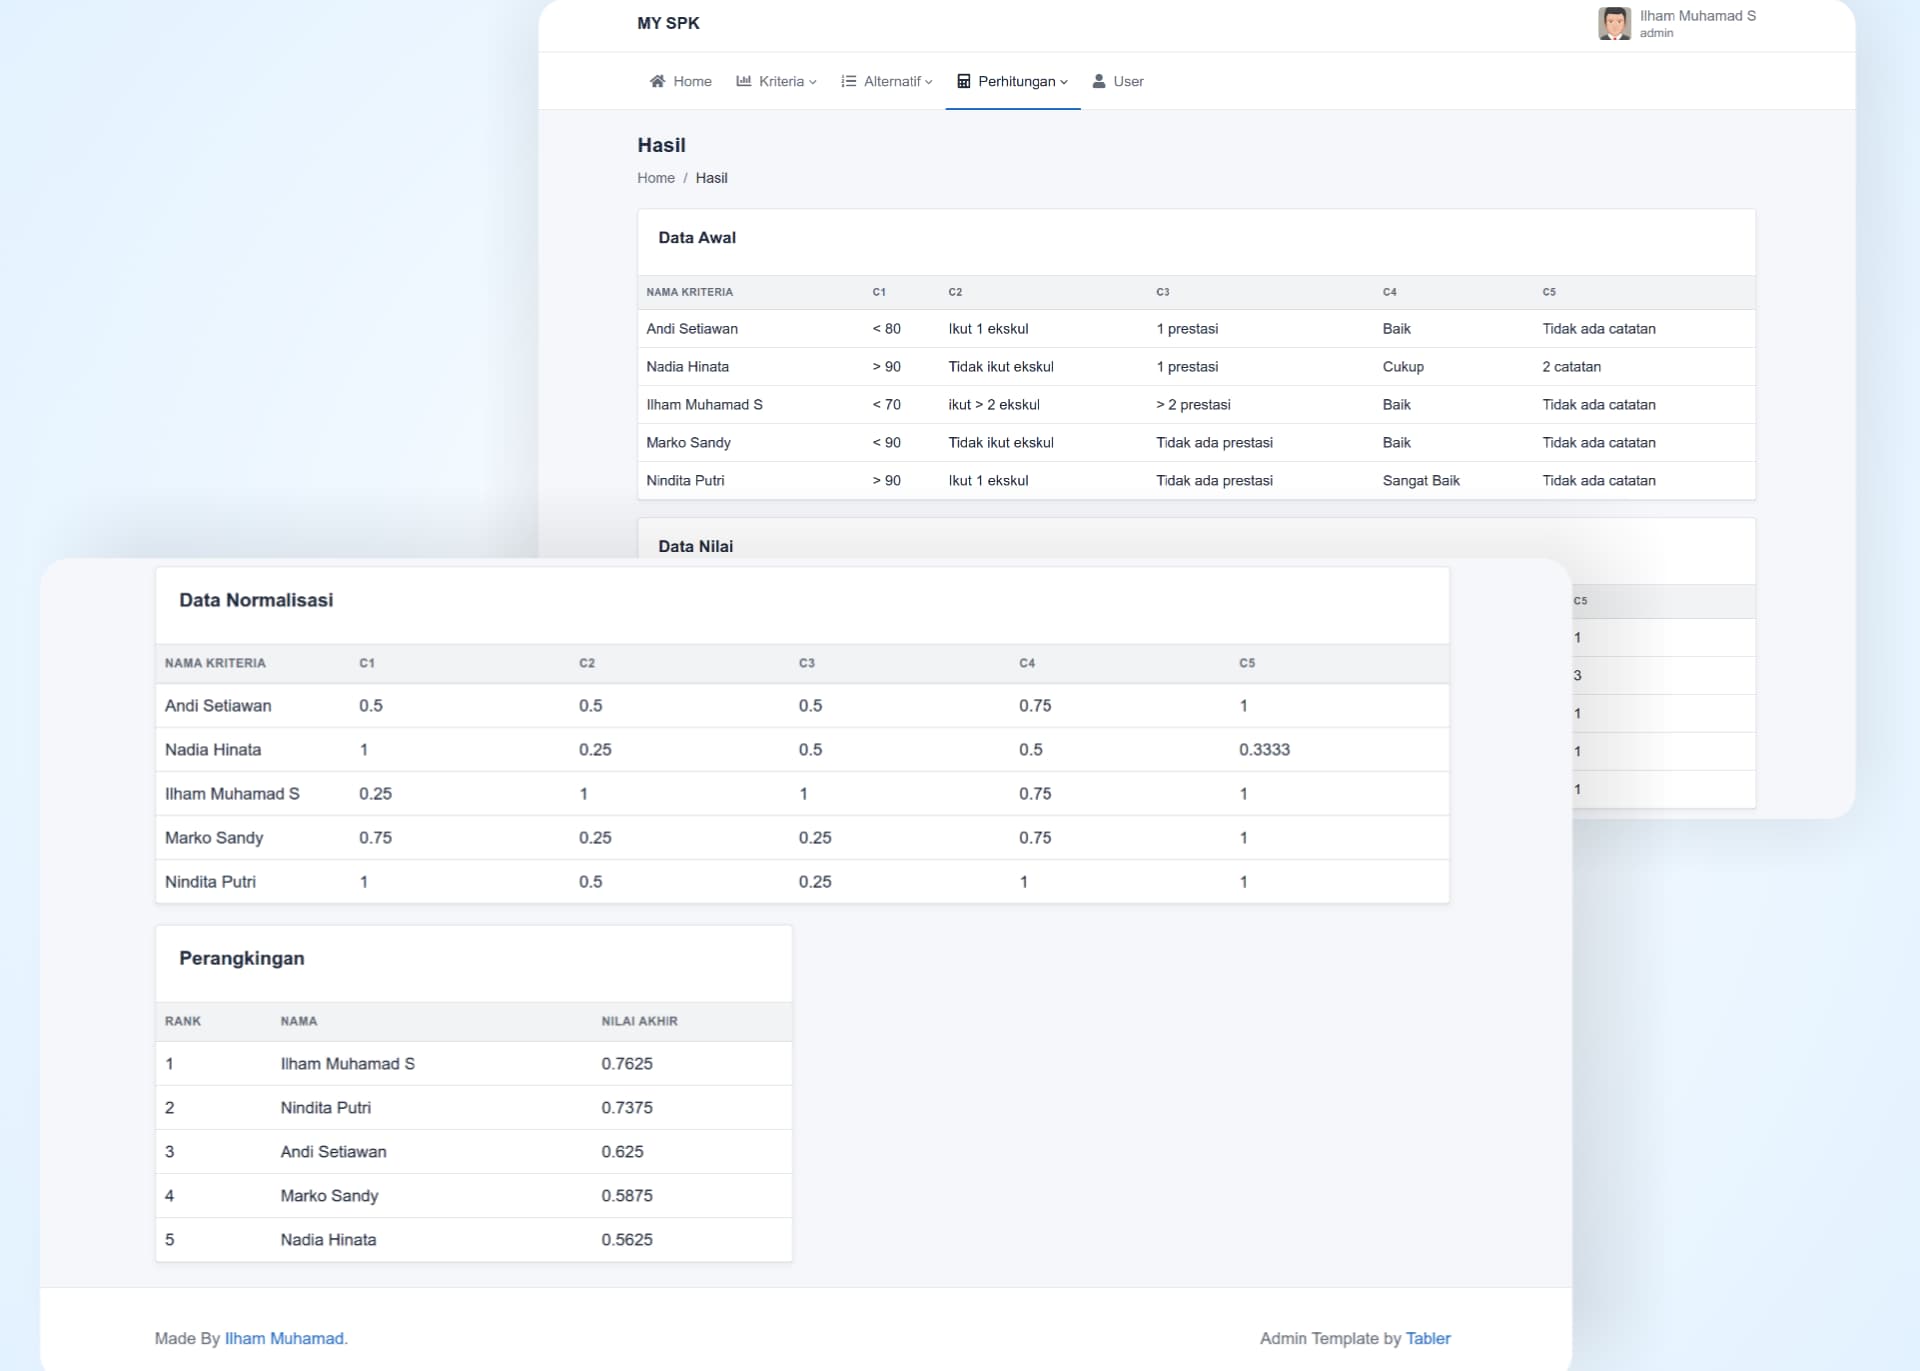Click the Home breadcrumb link
The image size is (1920, 1371).
point(656,178)
